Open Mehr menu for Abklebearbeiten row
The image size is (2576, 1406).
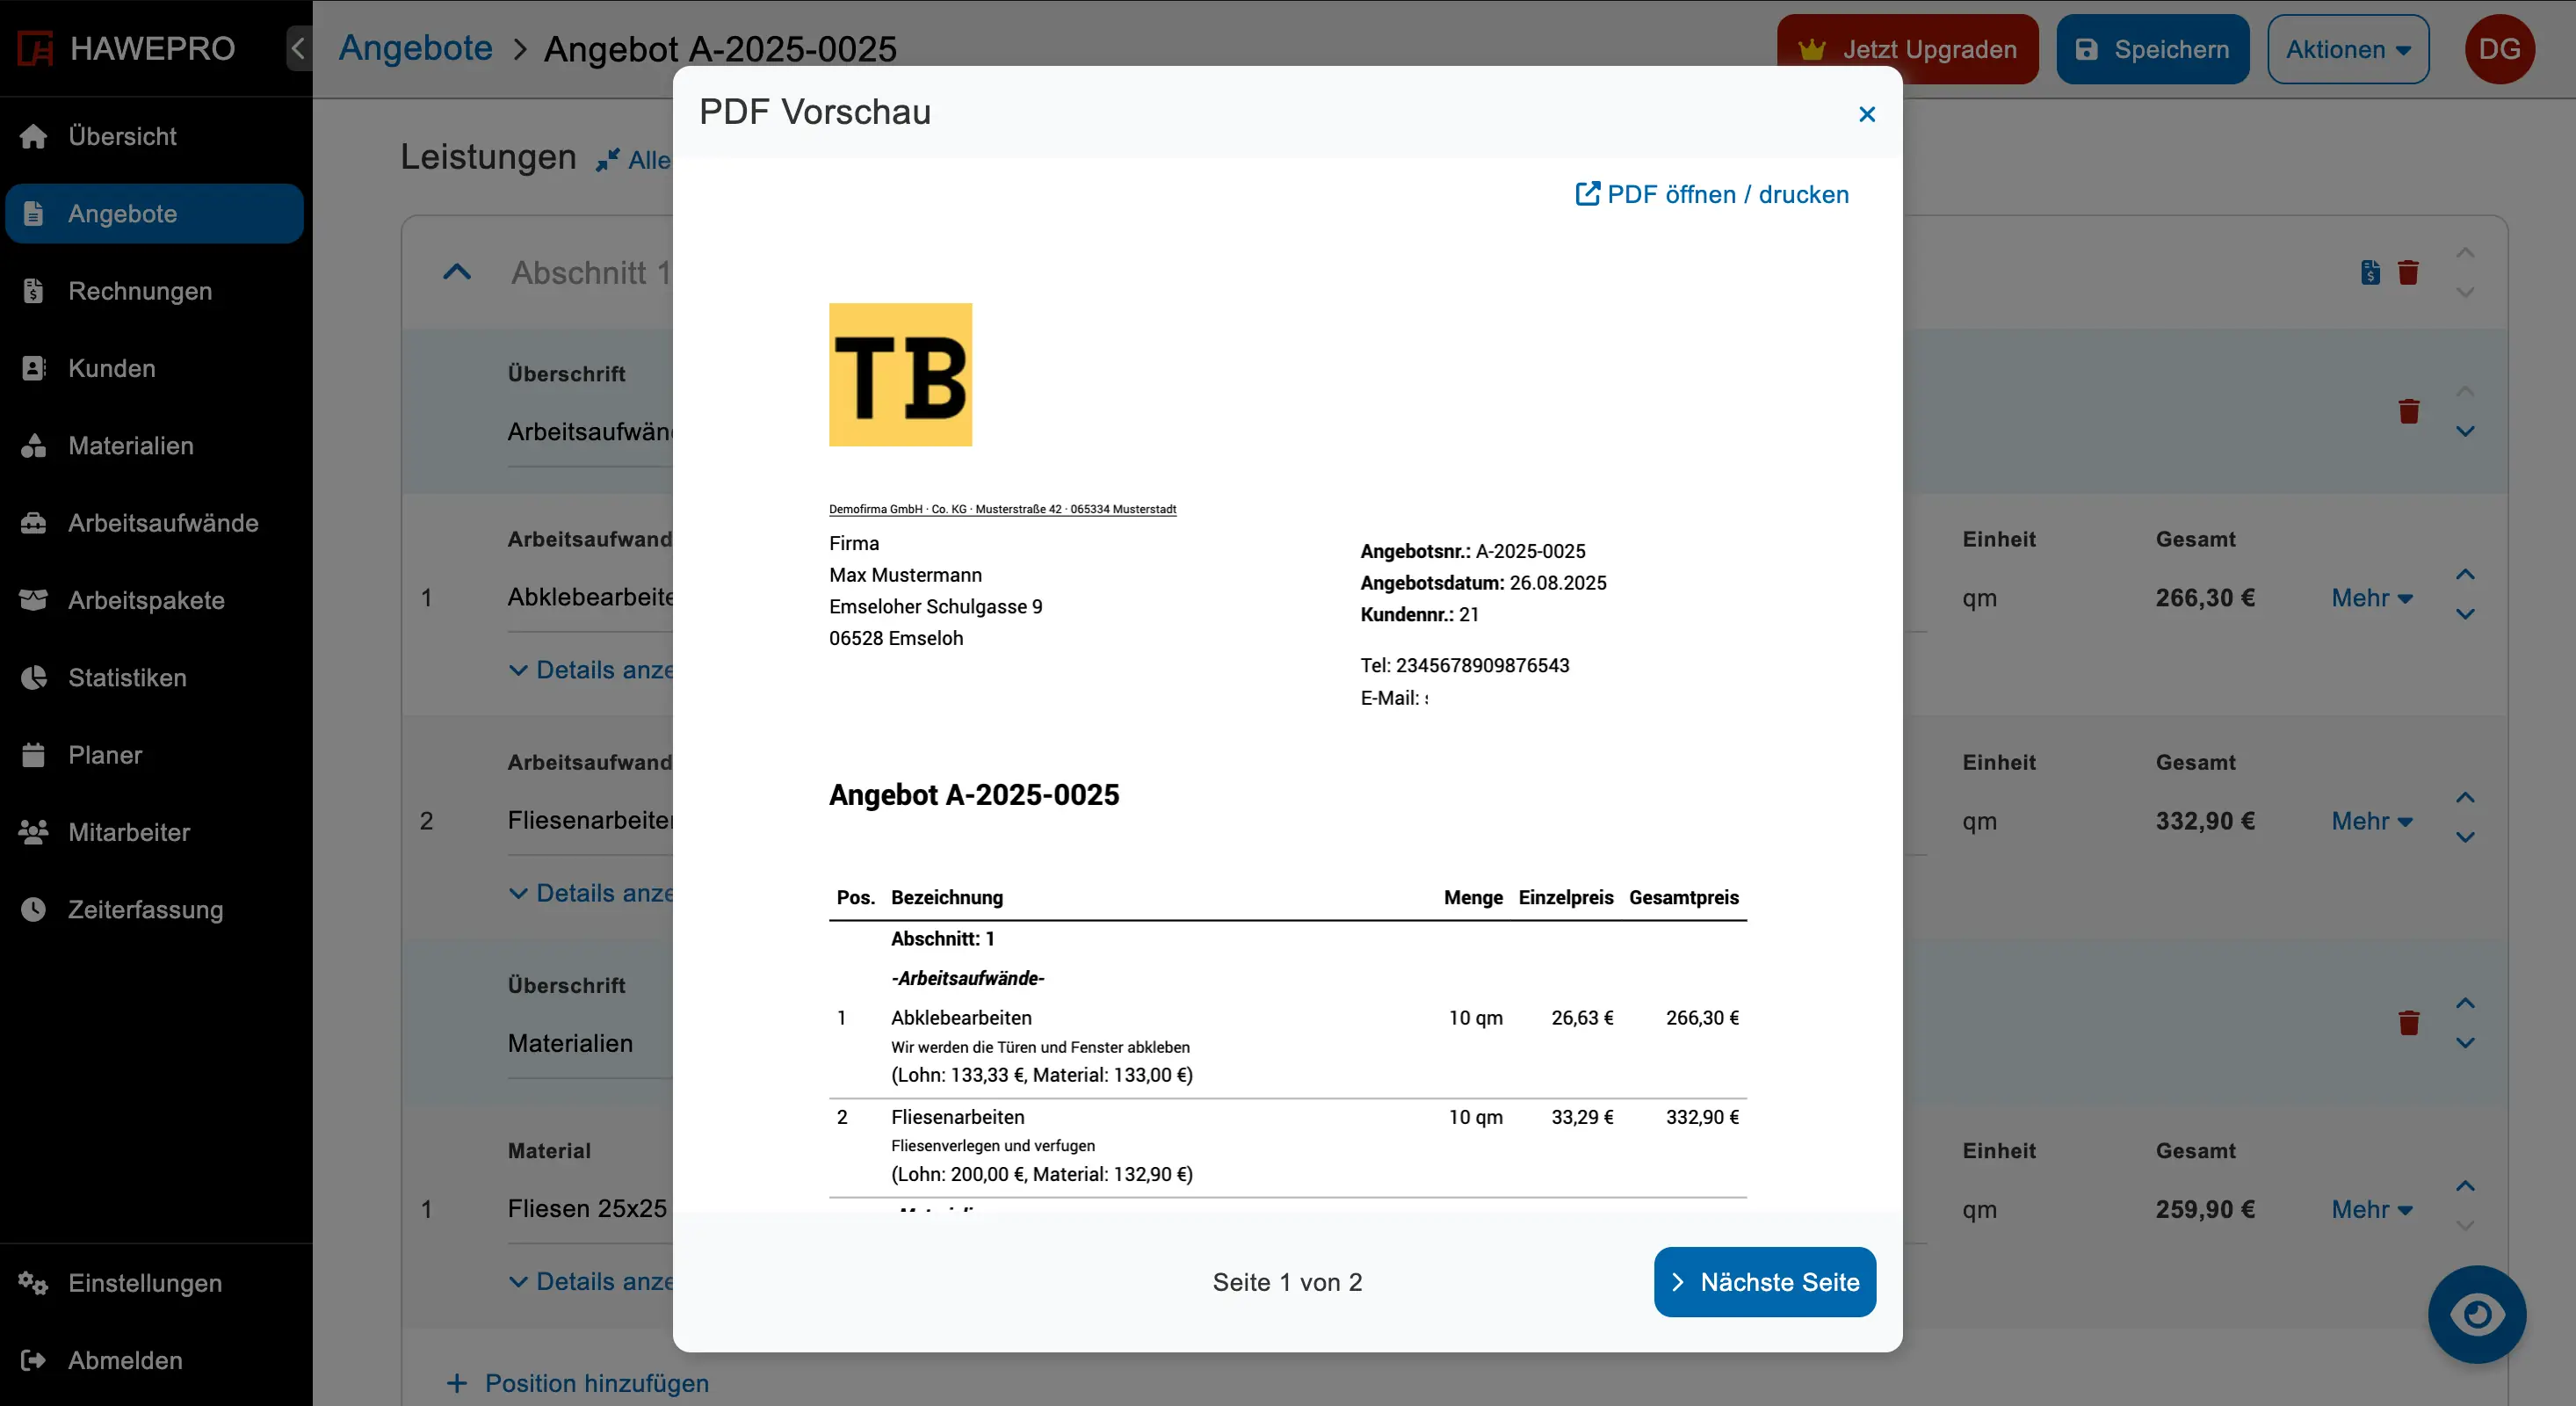coord(2372,598)
